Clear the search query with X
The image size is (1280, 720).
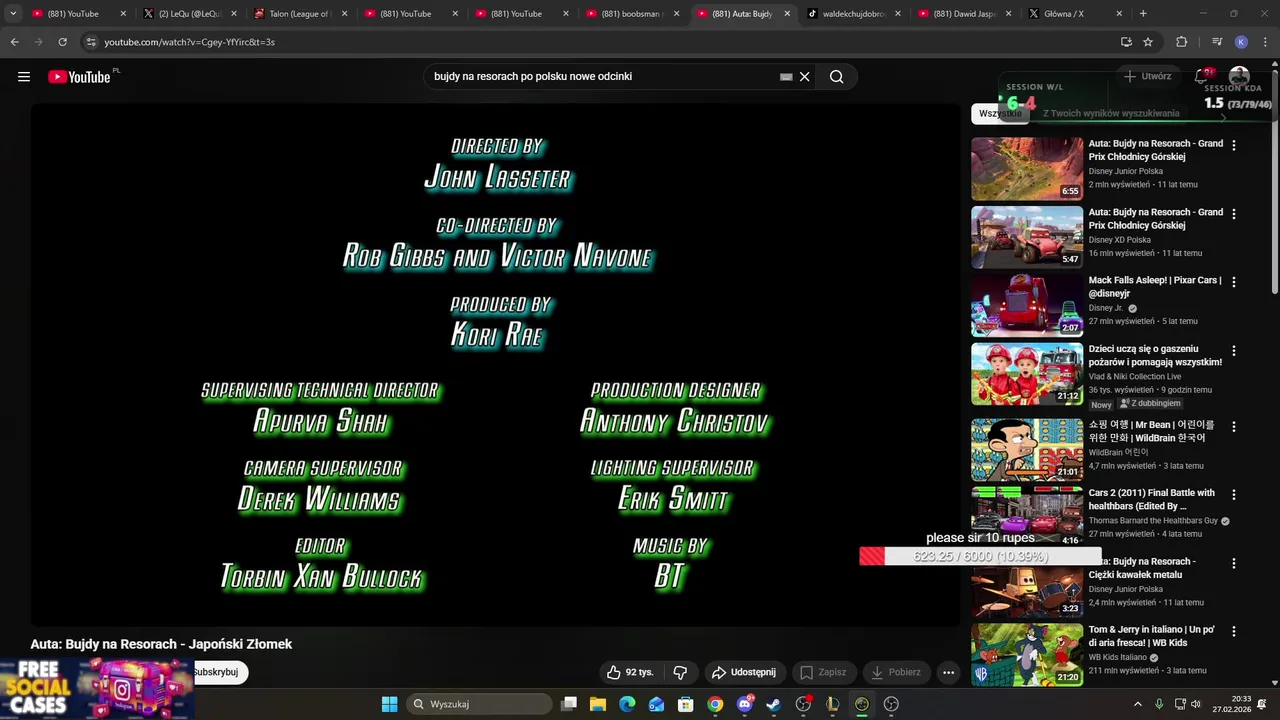804,77
